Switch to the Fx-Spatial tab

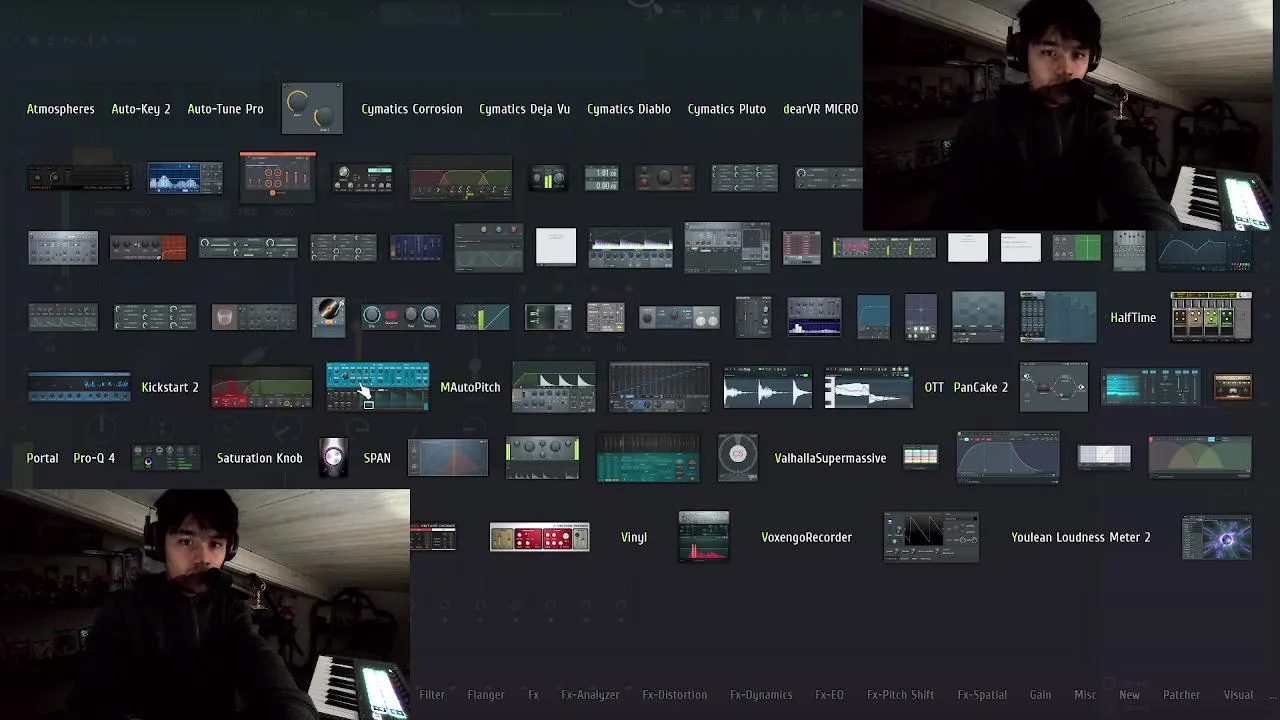point(982,695)
